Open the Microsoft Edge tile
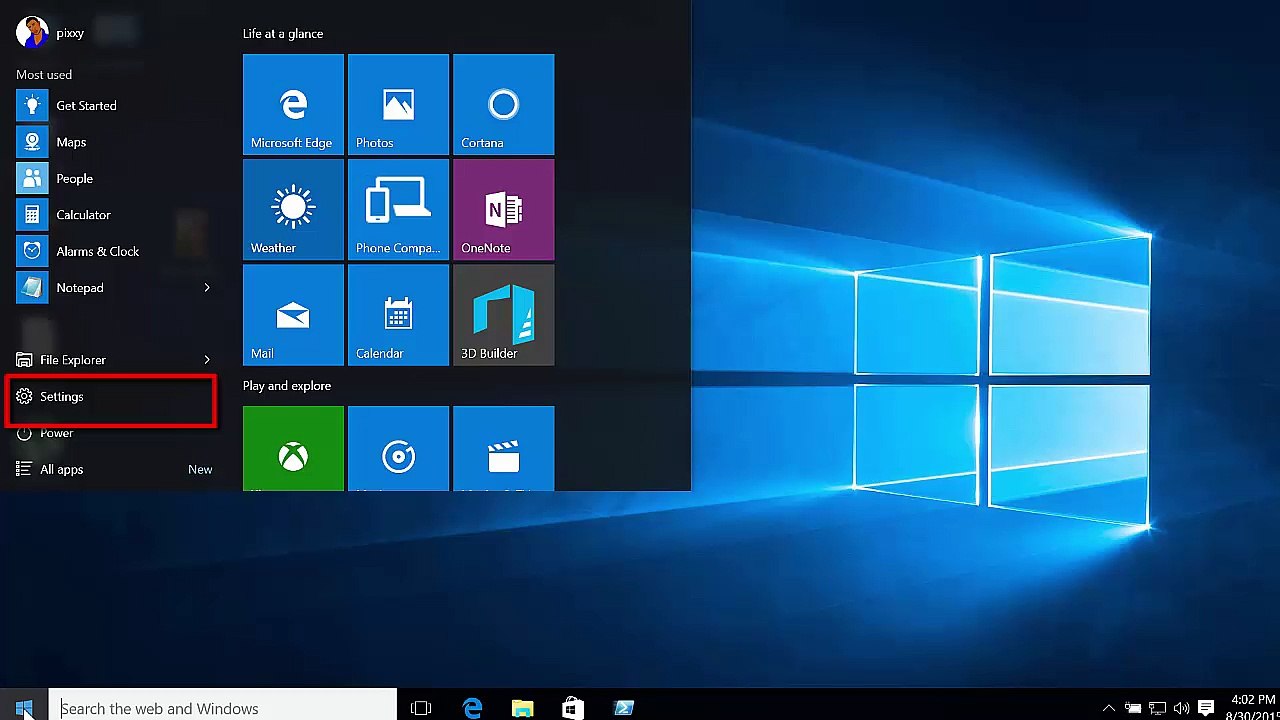Image resolution: width=1280 pixels, height=720 pixels. (293, 105)
